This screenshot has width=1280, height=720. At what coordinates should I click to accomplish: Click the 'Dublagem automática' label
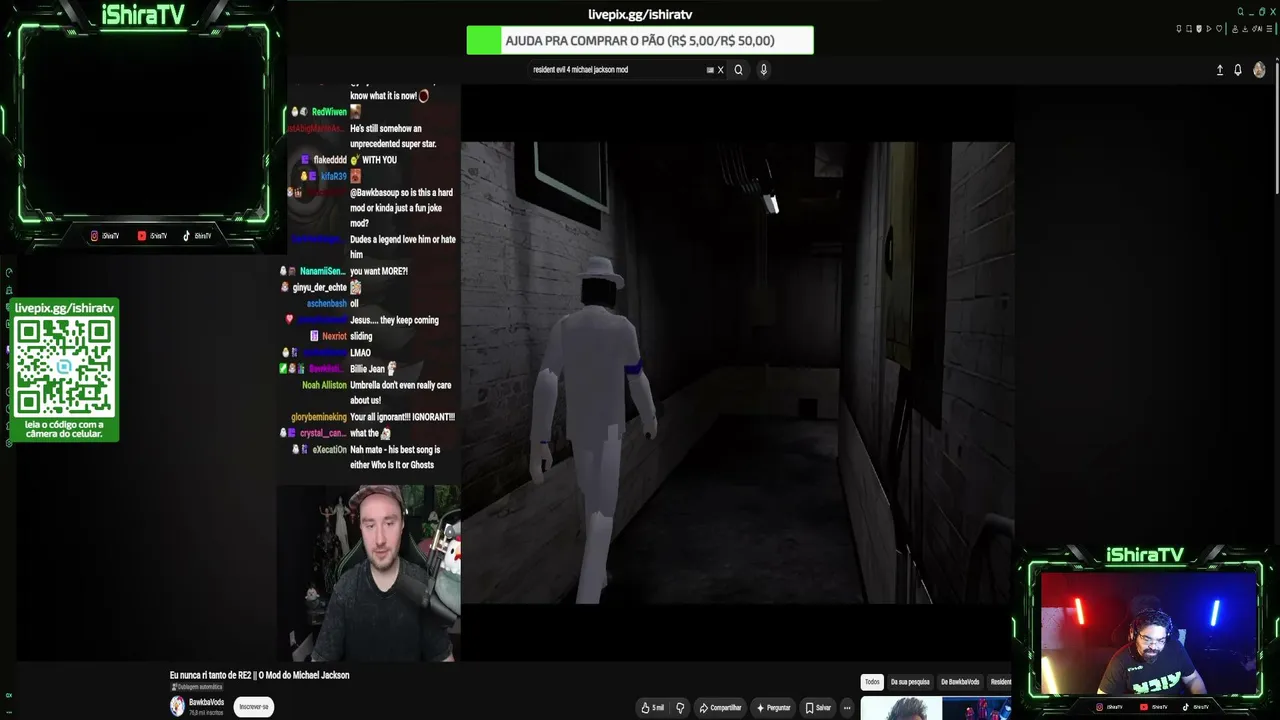click(199, 687)
